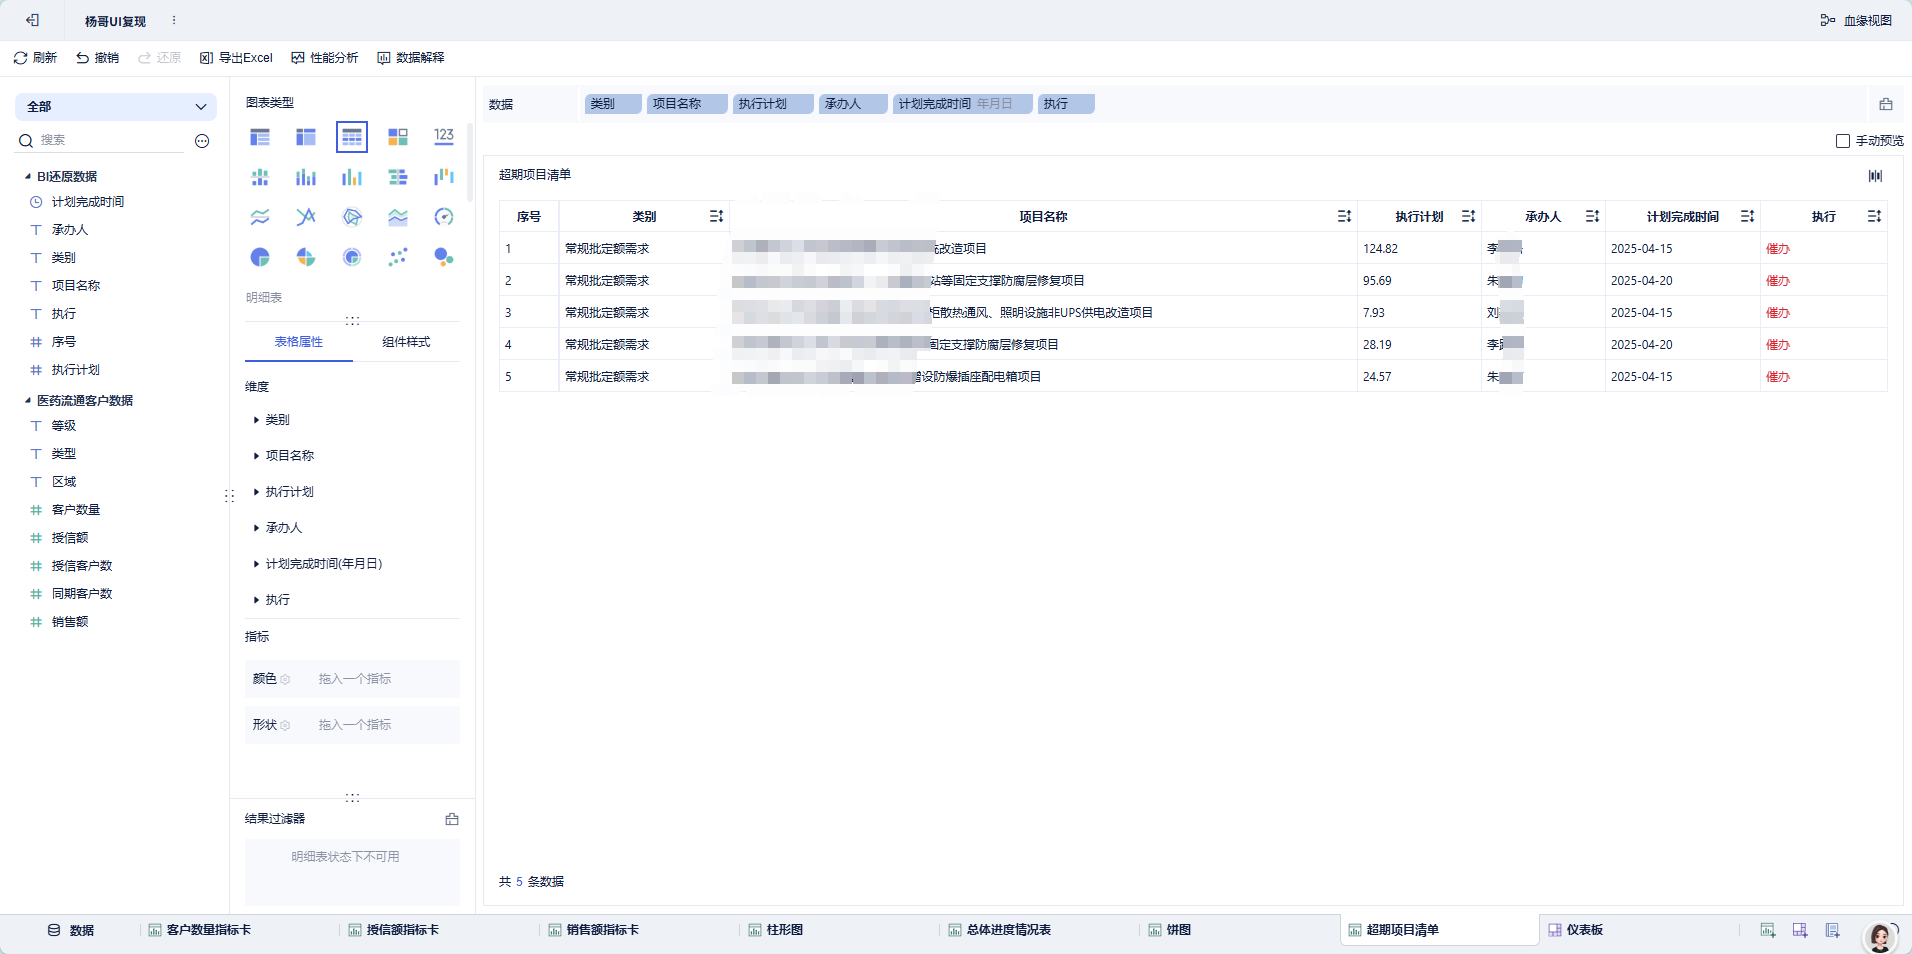Choose the radar chart type icon
The height and width of the screenshot is (954, 1912).
352,217
